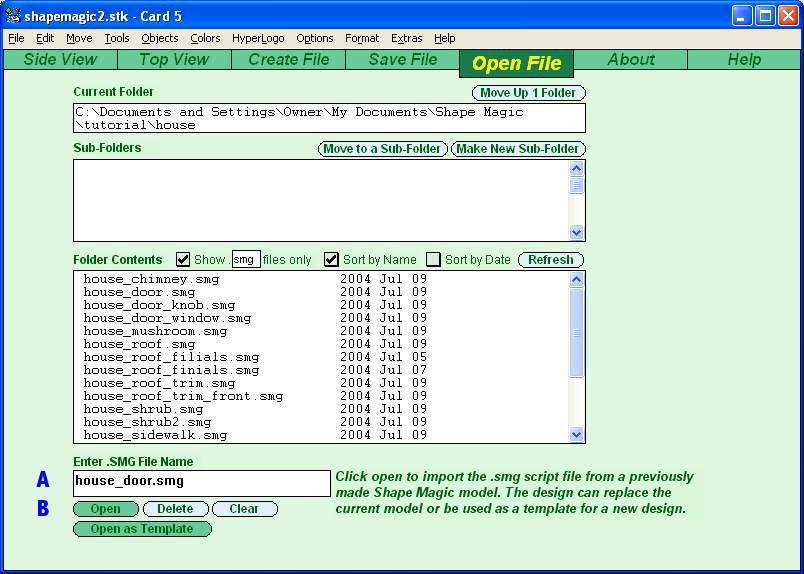804x574 pixels.
Task: Switch to the Create File tab
Action: pos(288,59)
